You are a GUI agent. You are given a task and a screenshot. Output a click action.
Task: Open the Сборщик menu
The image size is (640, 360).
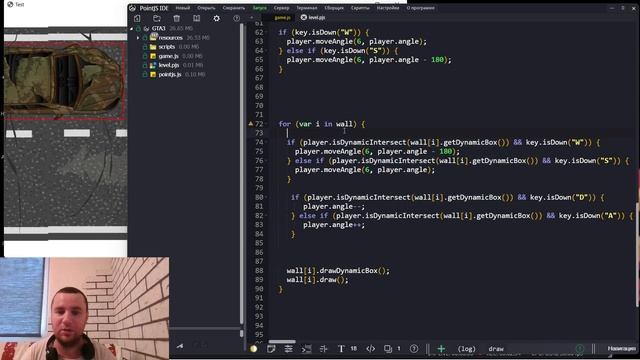coord(334,8)
